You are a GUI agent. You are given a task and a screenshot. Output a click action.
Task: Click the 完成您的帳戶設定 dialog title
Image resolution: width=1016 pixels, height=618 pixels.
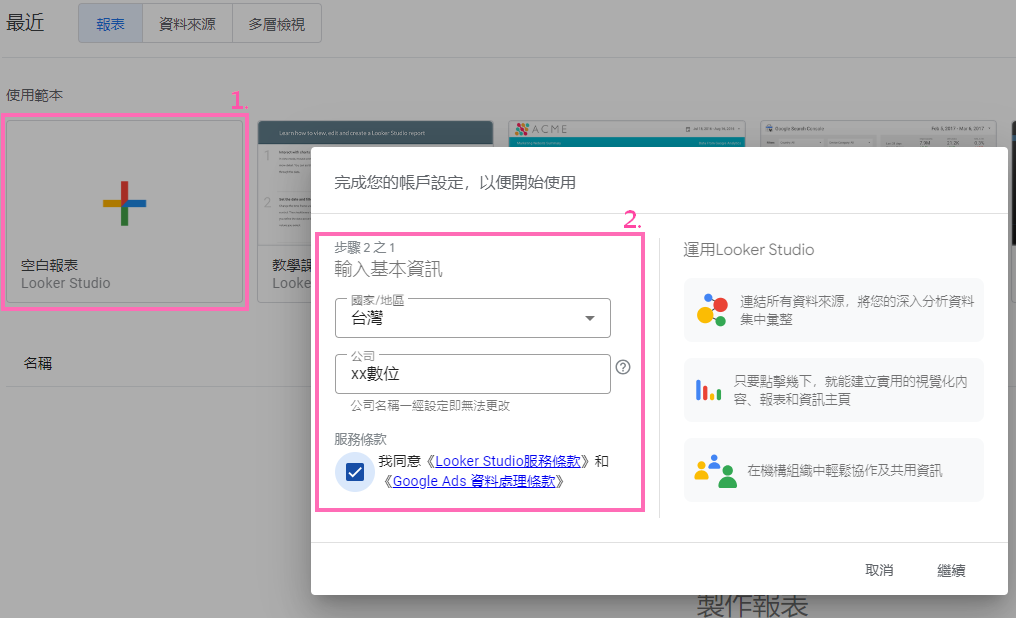click(x=455, y=183)
